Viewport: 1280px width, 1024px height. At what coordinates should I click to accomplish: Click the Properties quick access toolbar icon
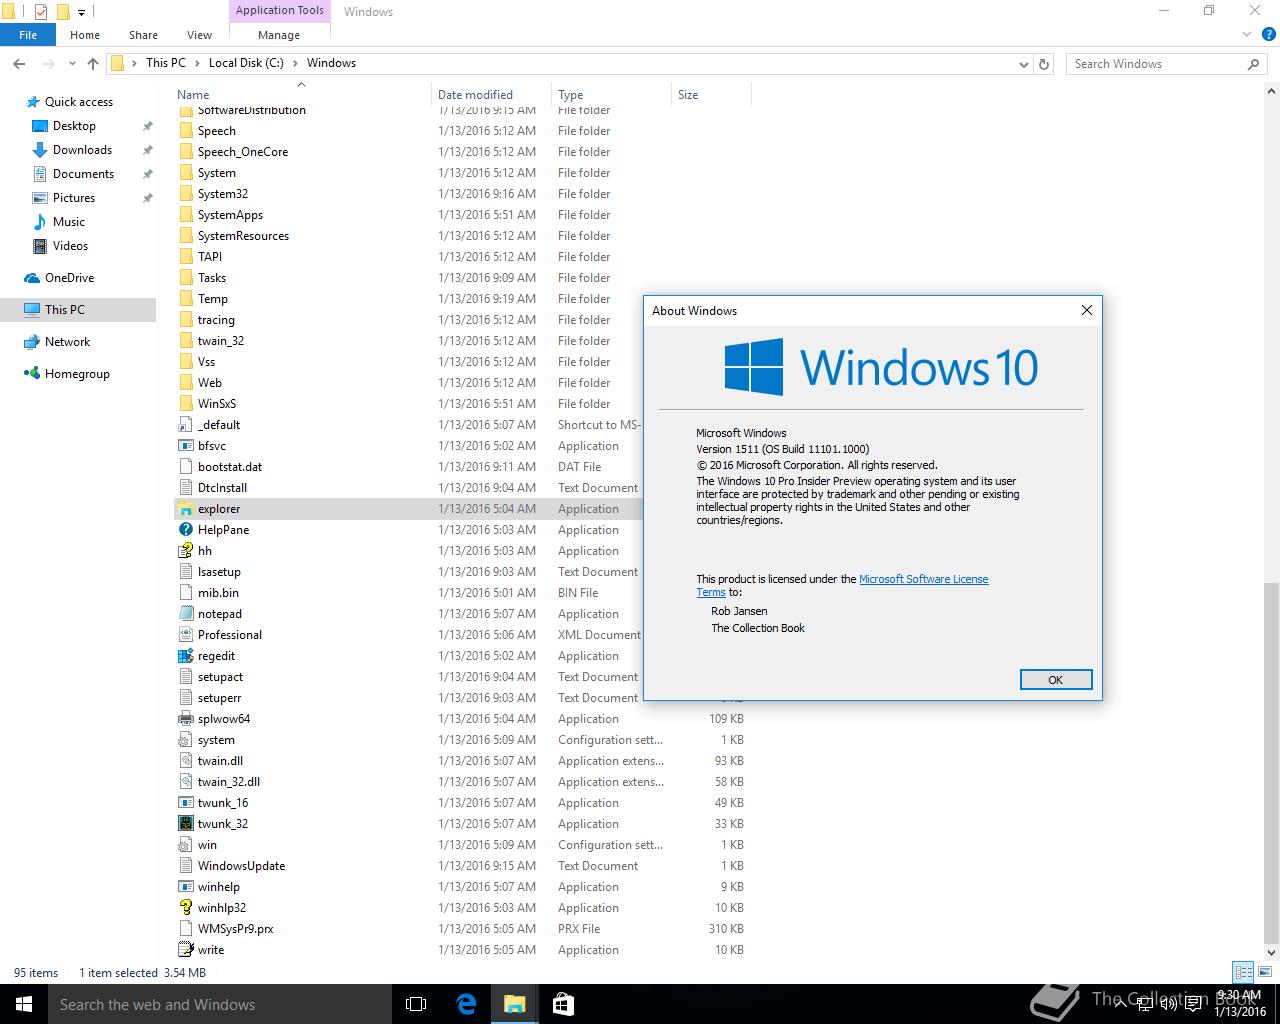[41, 12]
